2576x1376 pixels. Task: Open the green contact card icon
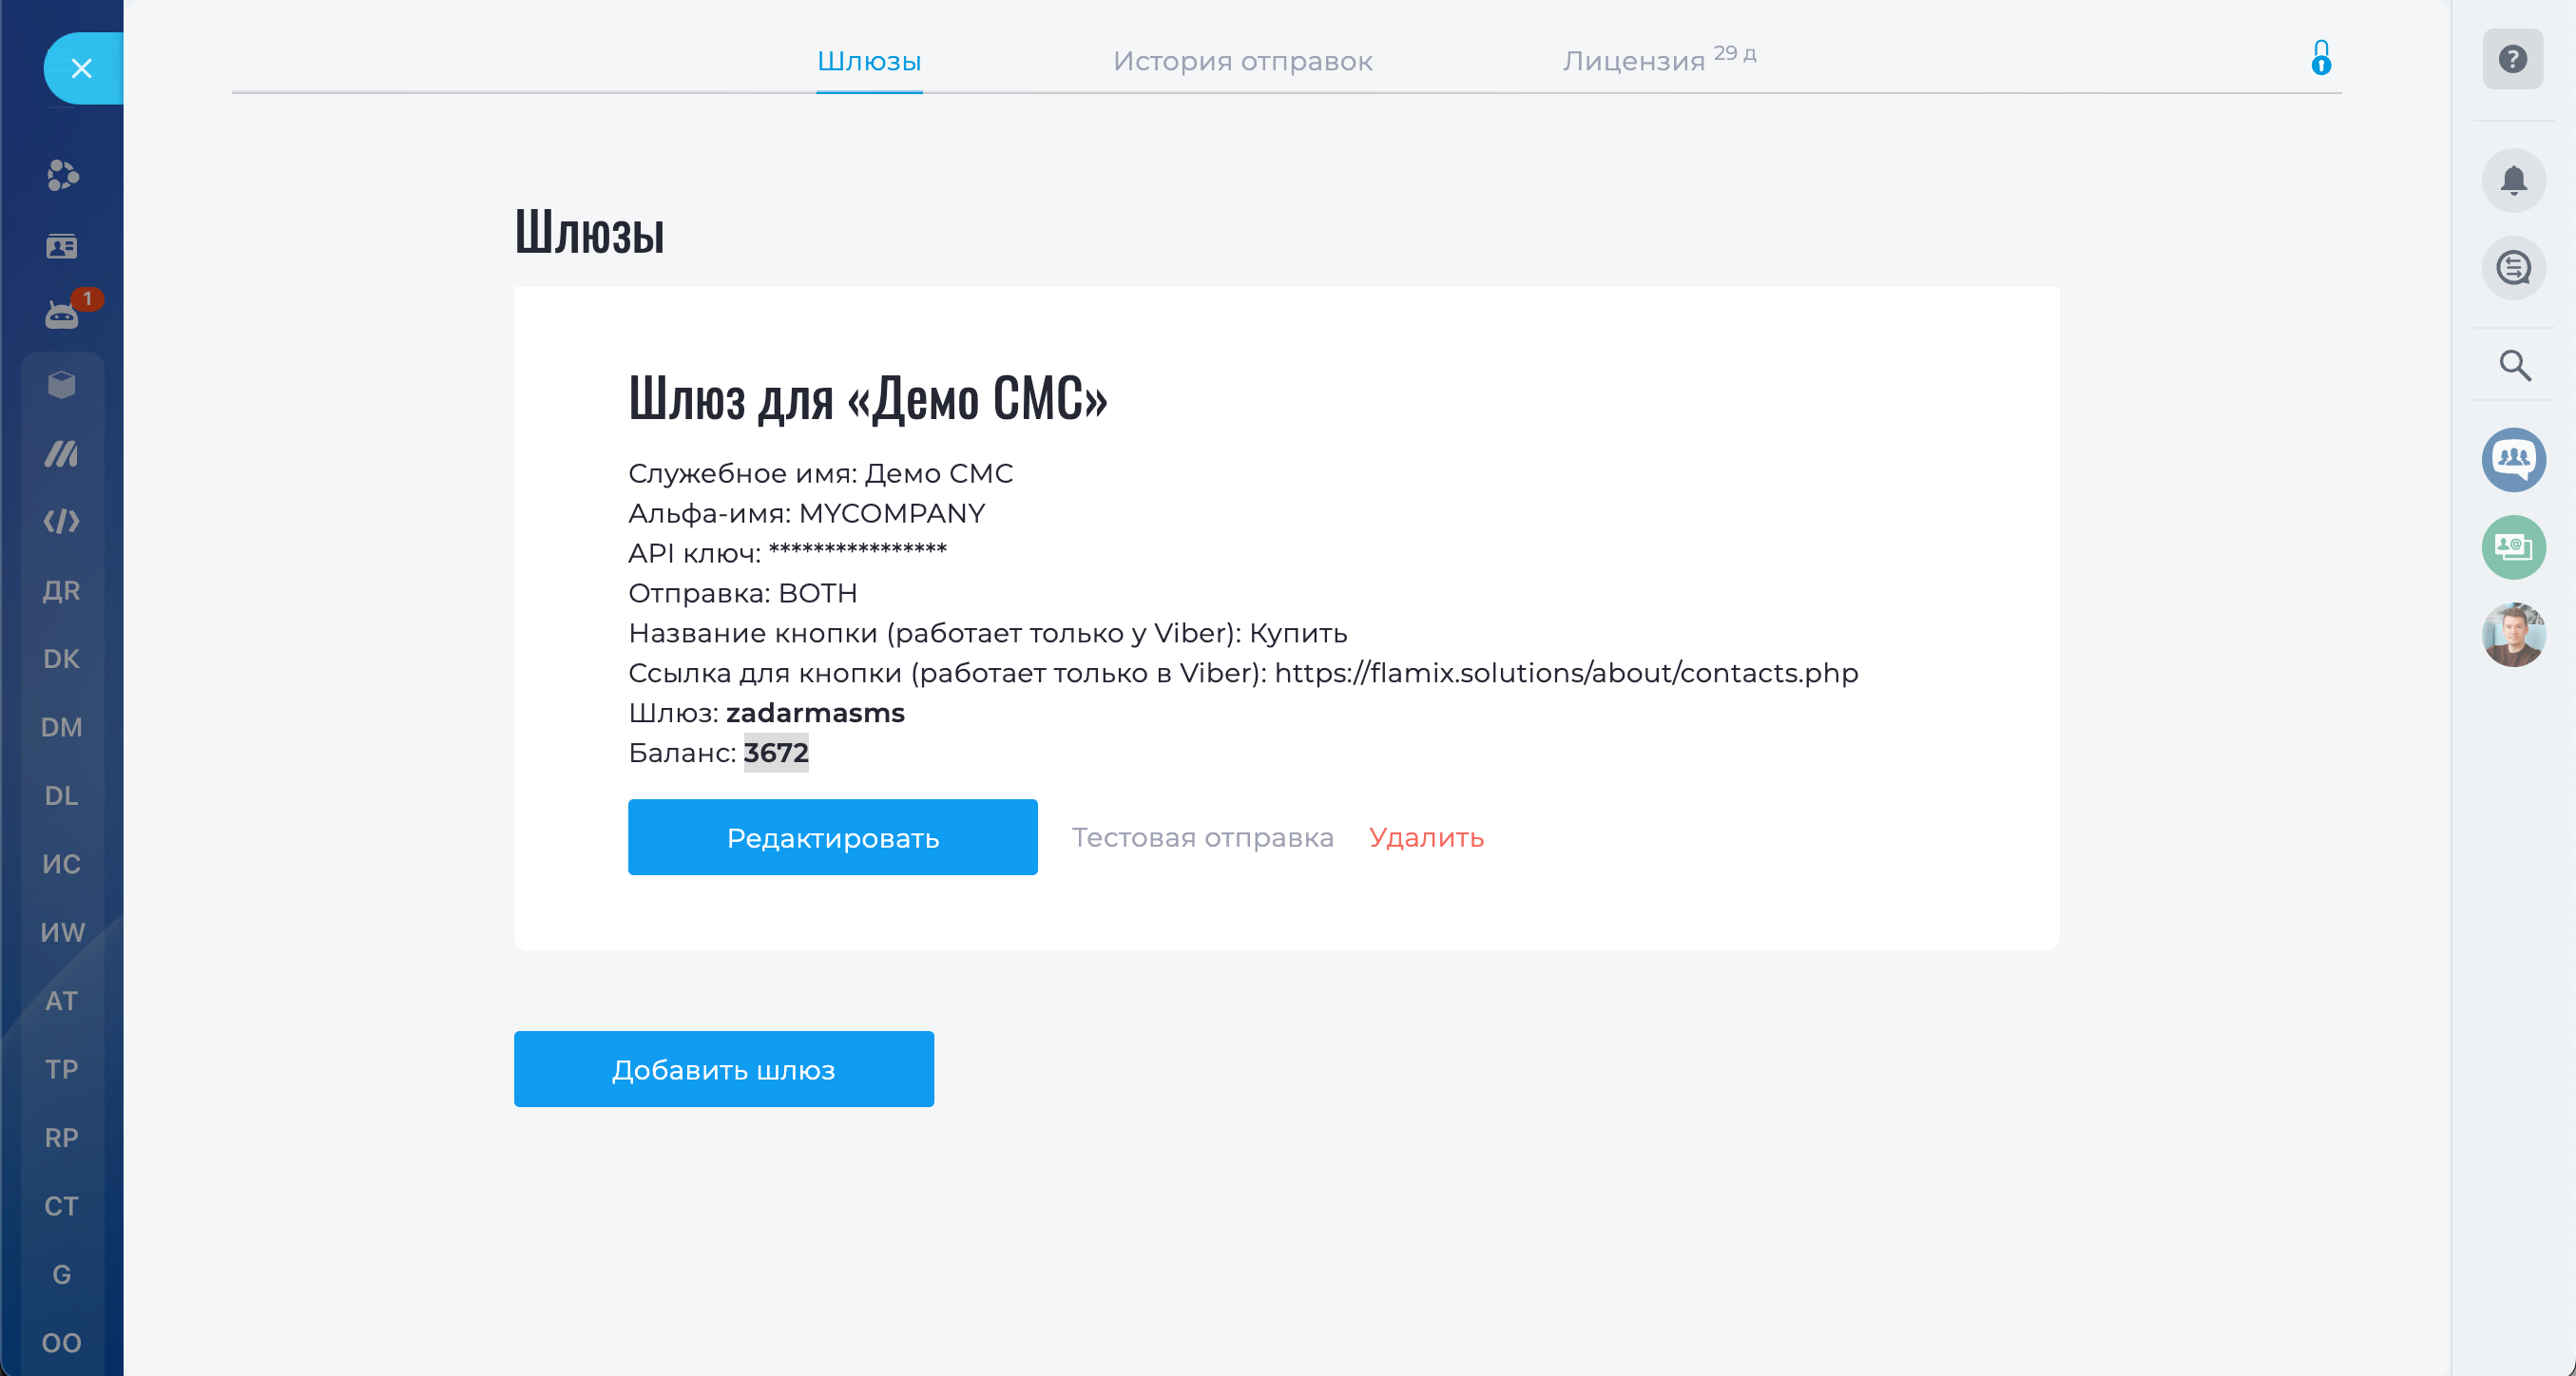click(2513, 547)
